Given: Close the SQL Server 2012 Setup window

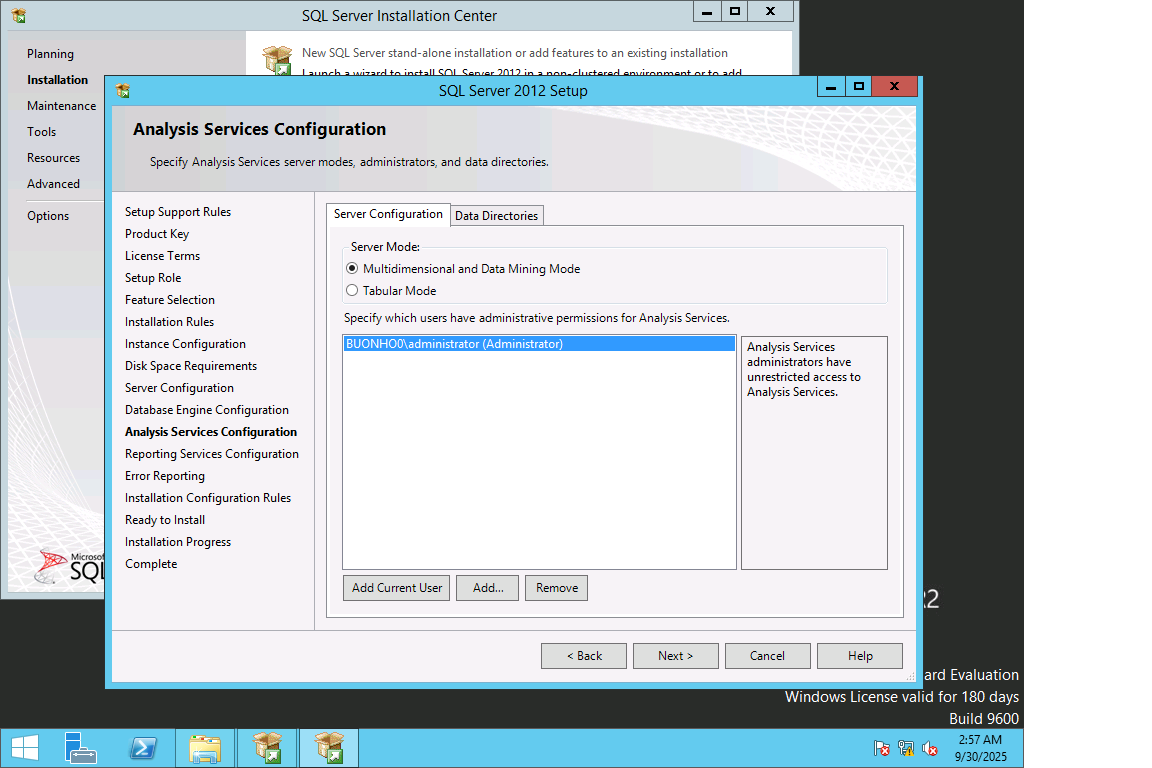Looking at the screenshot, I should pyautogui.click(x=894, y=86).
